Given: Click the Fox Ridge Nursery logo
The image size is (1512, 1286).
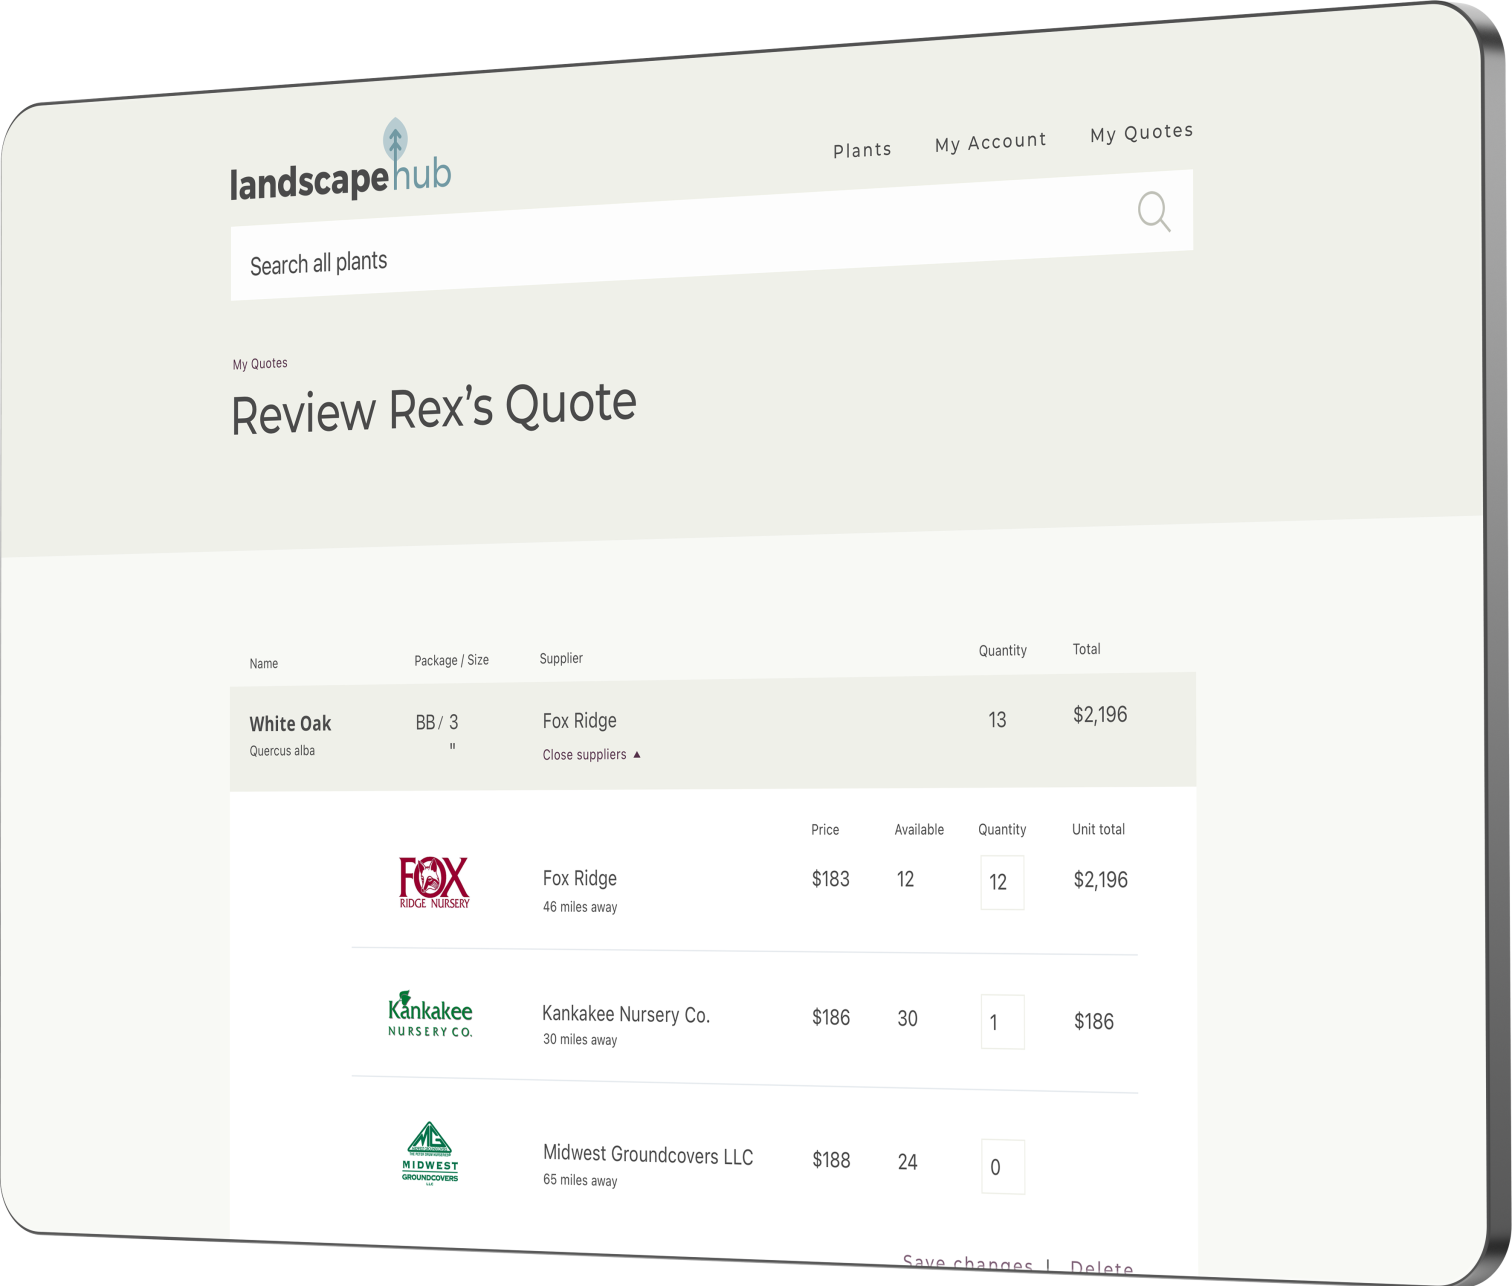Looking at the screenshot, I should (434, 882).
